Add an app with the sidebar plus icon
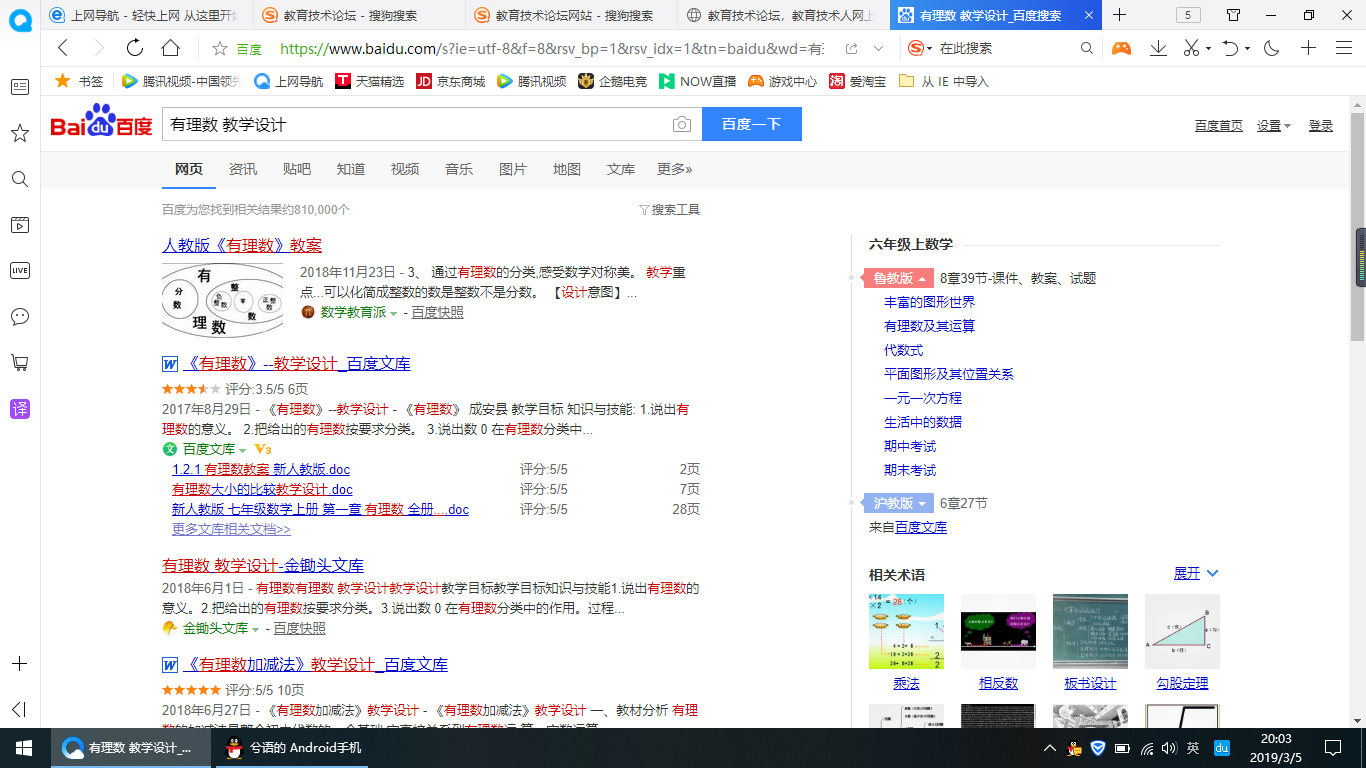1366x768 pixels. click(19, 664)
